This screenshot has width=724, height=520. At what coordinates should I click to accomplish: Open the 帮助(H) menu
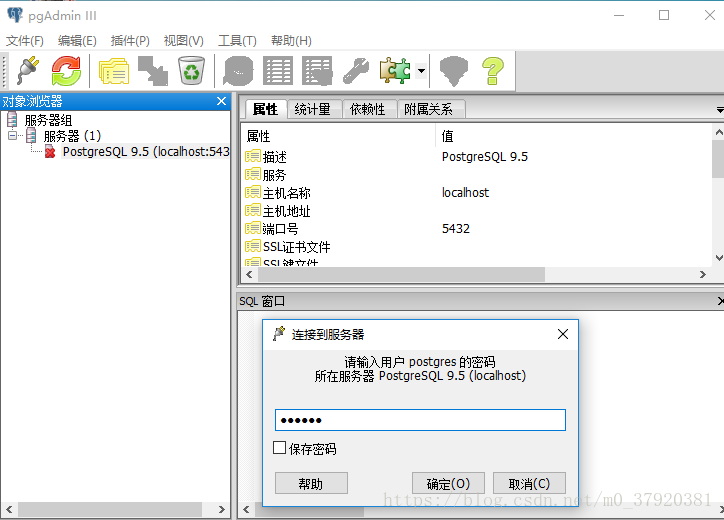(291, 41)
